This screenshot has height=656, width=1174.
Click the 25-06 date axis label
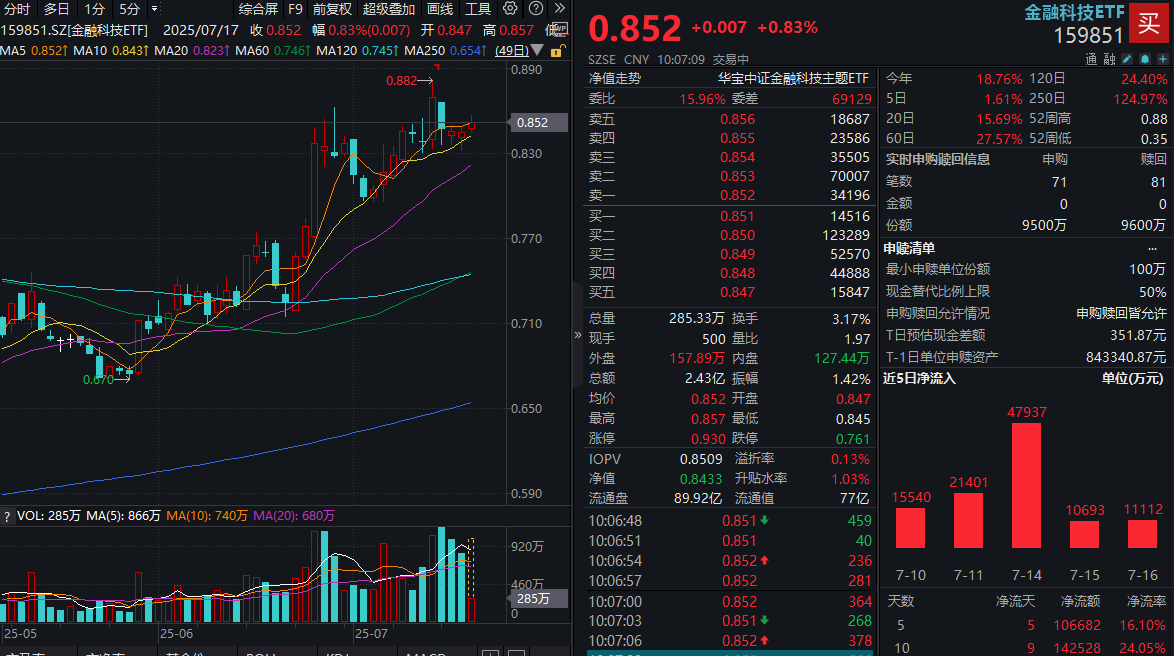(177, 634)
